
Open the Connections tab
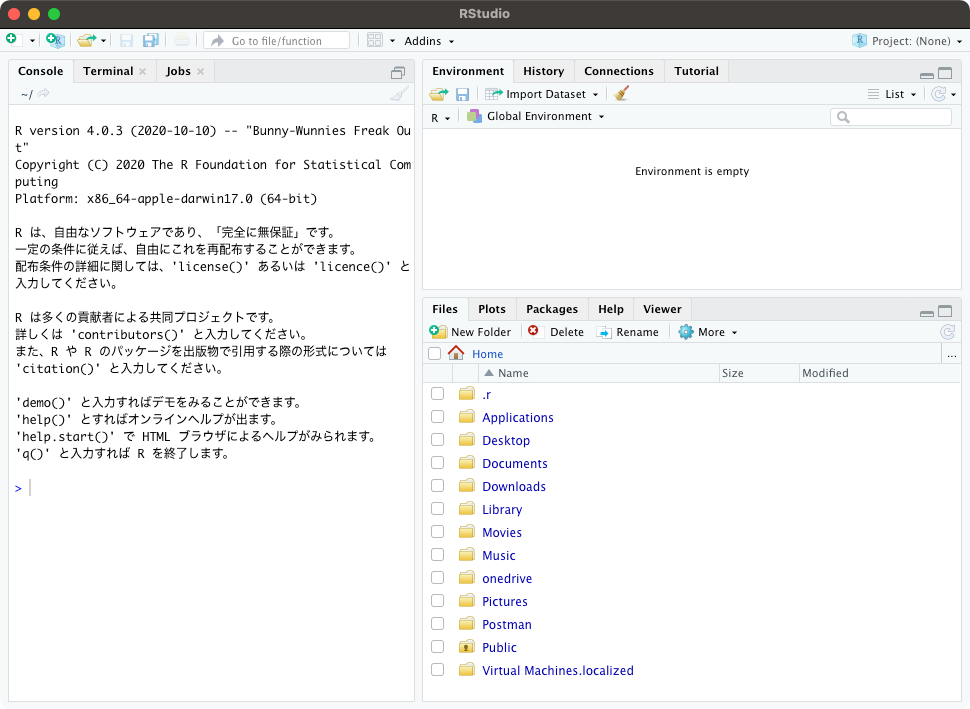click(619, 71)
